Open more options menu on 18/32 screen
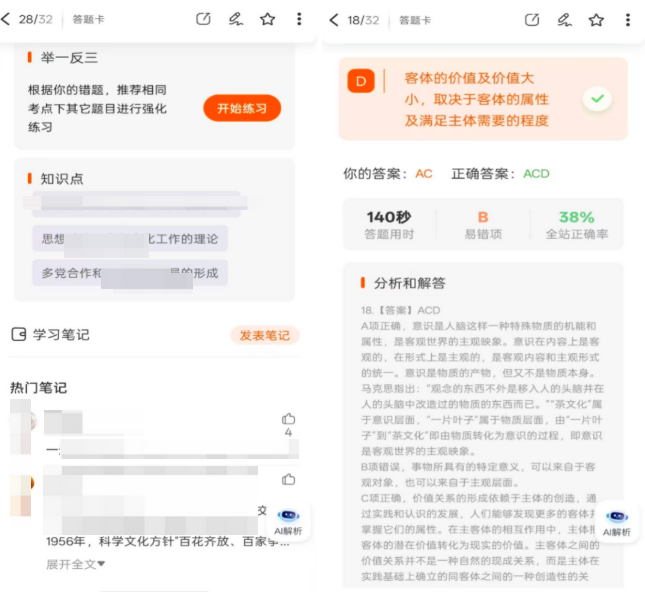Image resolution: width=645 pixels, height=592 pixels. tap(628, 20)
